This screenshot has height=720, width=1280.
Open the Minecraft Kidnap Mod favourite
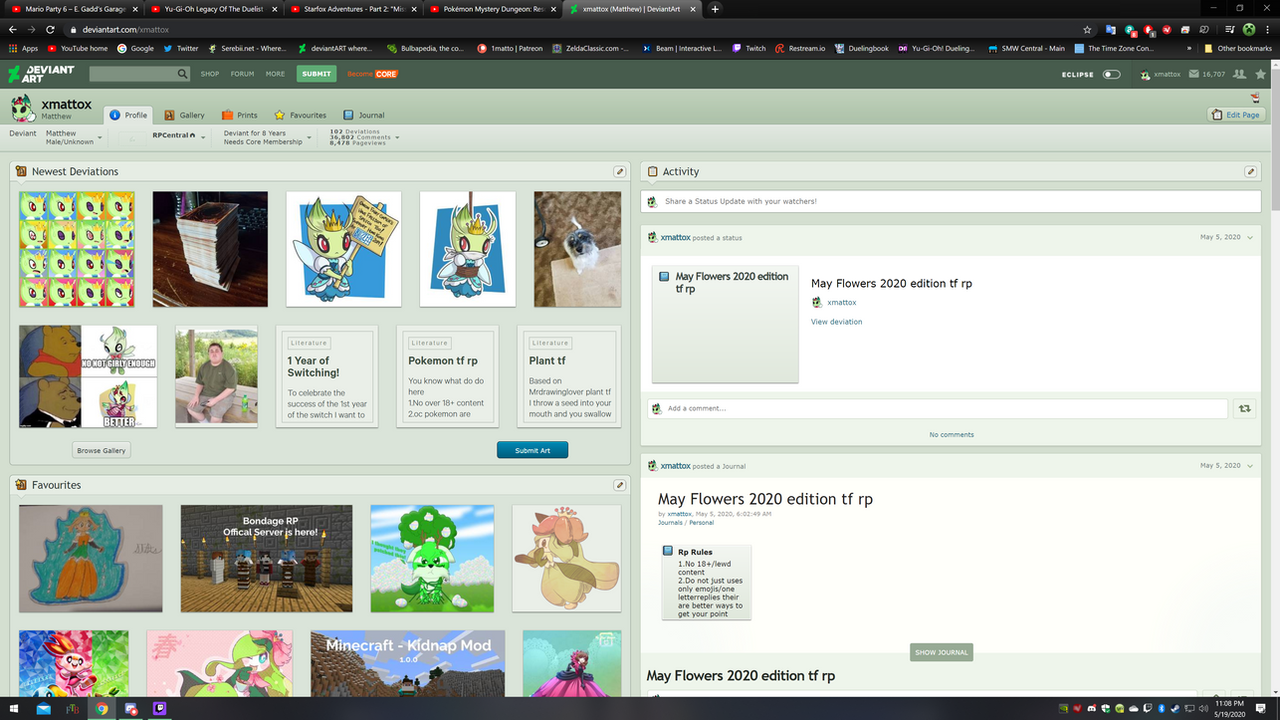408,663
